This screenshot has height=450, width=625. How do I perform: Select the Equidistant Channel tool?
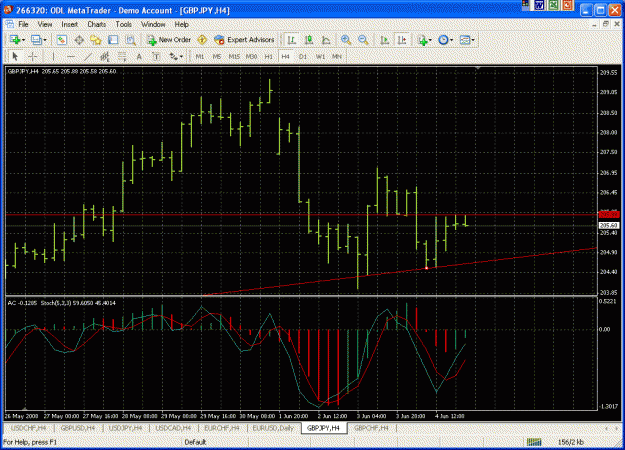tap(105, 57)
